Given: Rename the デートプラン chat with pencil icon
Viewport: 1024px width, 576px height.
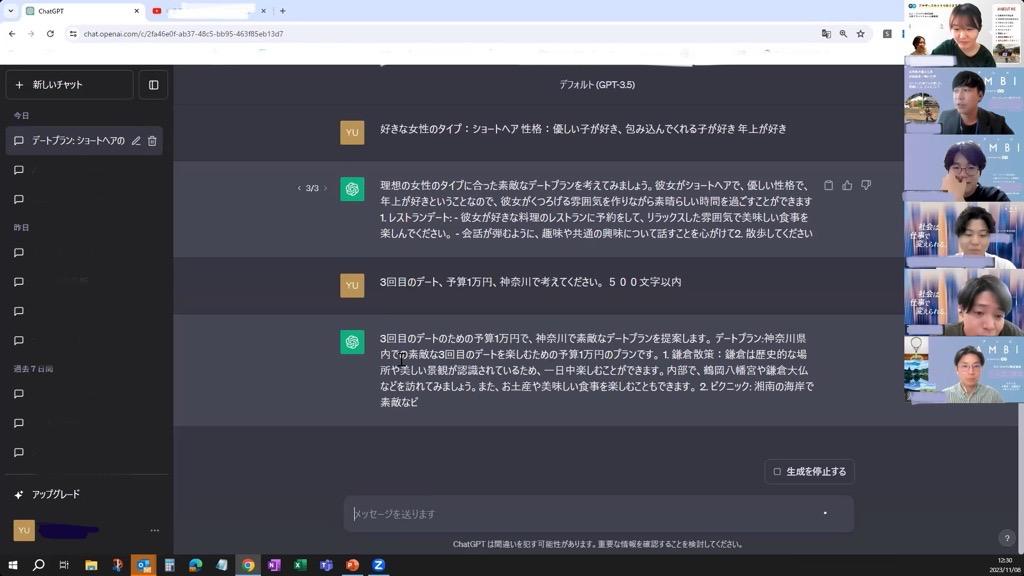Looking at the screenshot, I should (x=136, y=141).
